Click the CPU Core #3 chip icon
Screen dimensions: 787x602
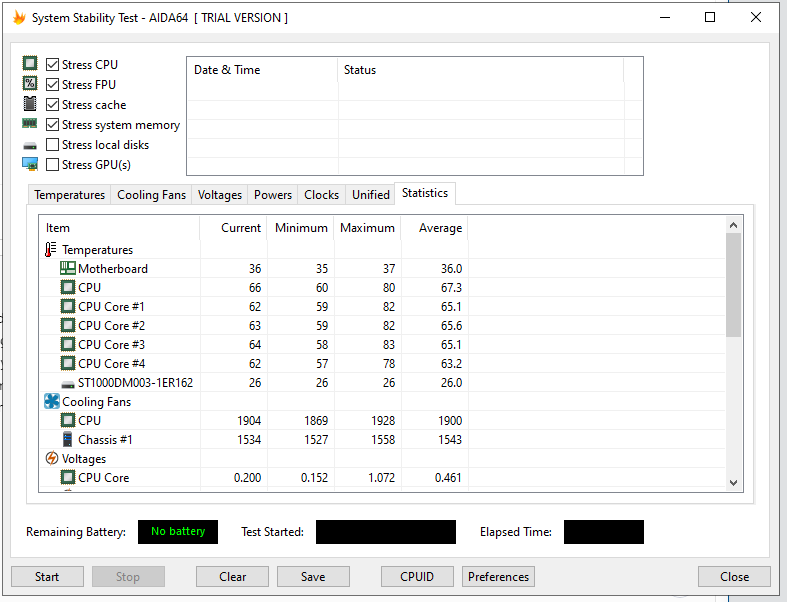68,344
